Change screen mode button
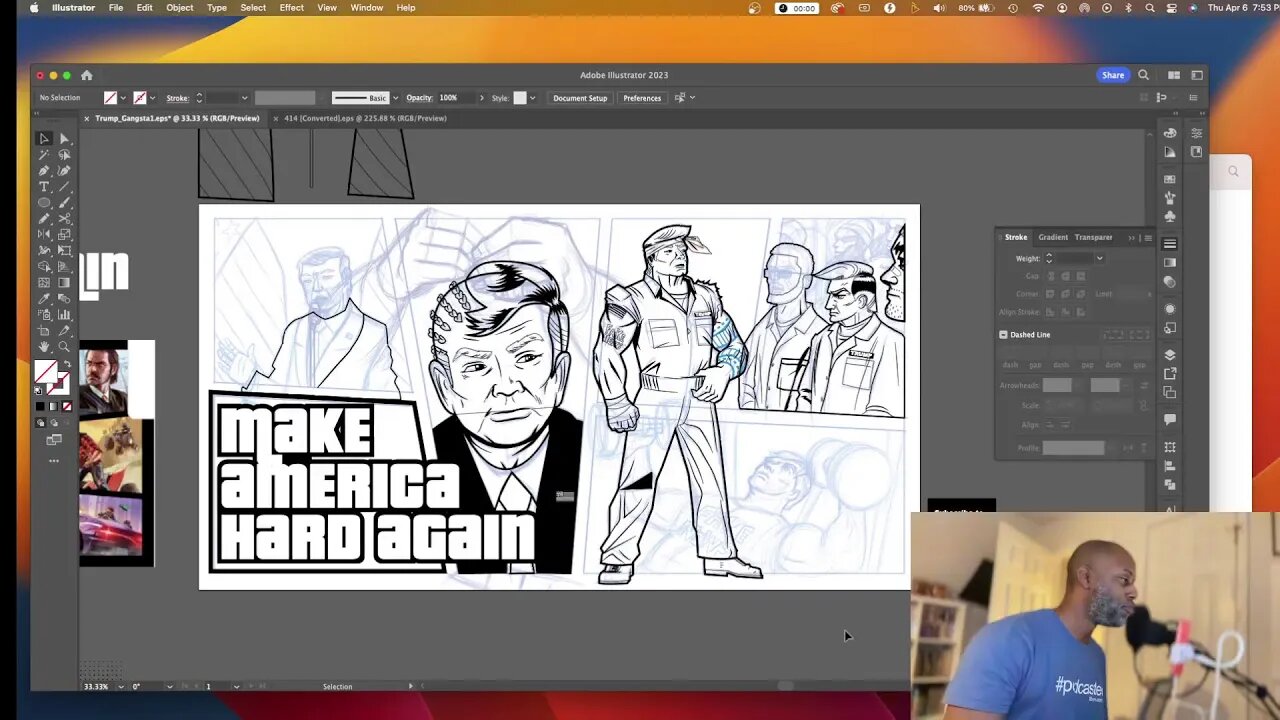Image resolution: width=1280 pixels, height=720 pixels. click(x=54, y=440)
